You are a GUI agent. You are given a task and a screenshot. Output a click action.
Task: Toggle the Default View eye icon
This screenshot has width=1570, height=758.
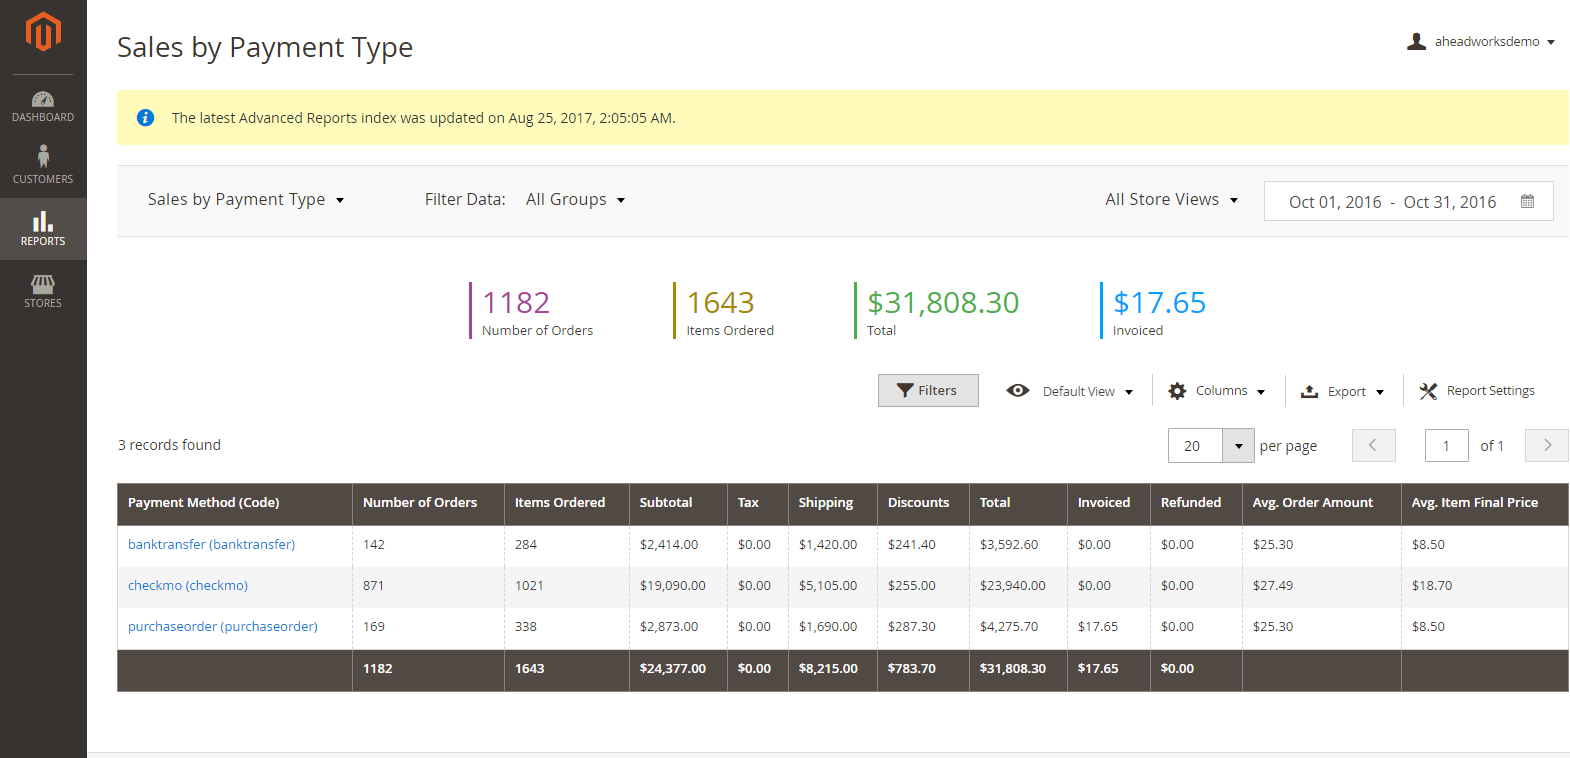1018,391
